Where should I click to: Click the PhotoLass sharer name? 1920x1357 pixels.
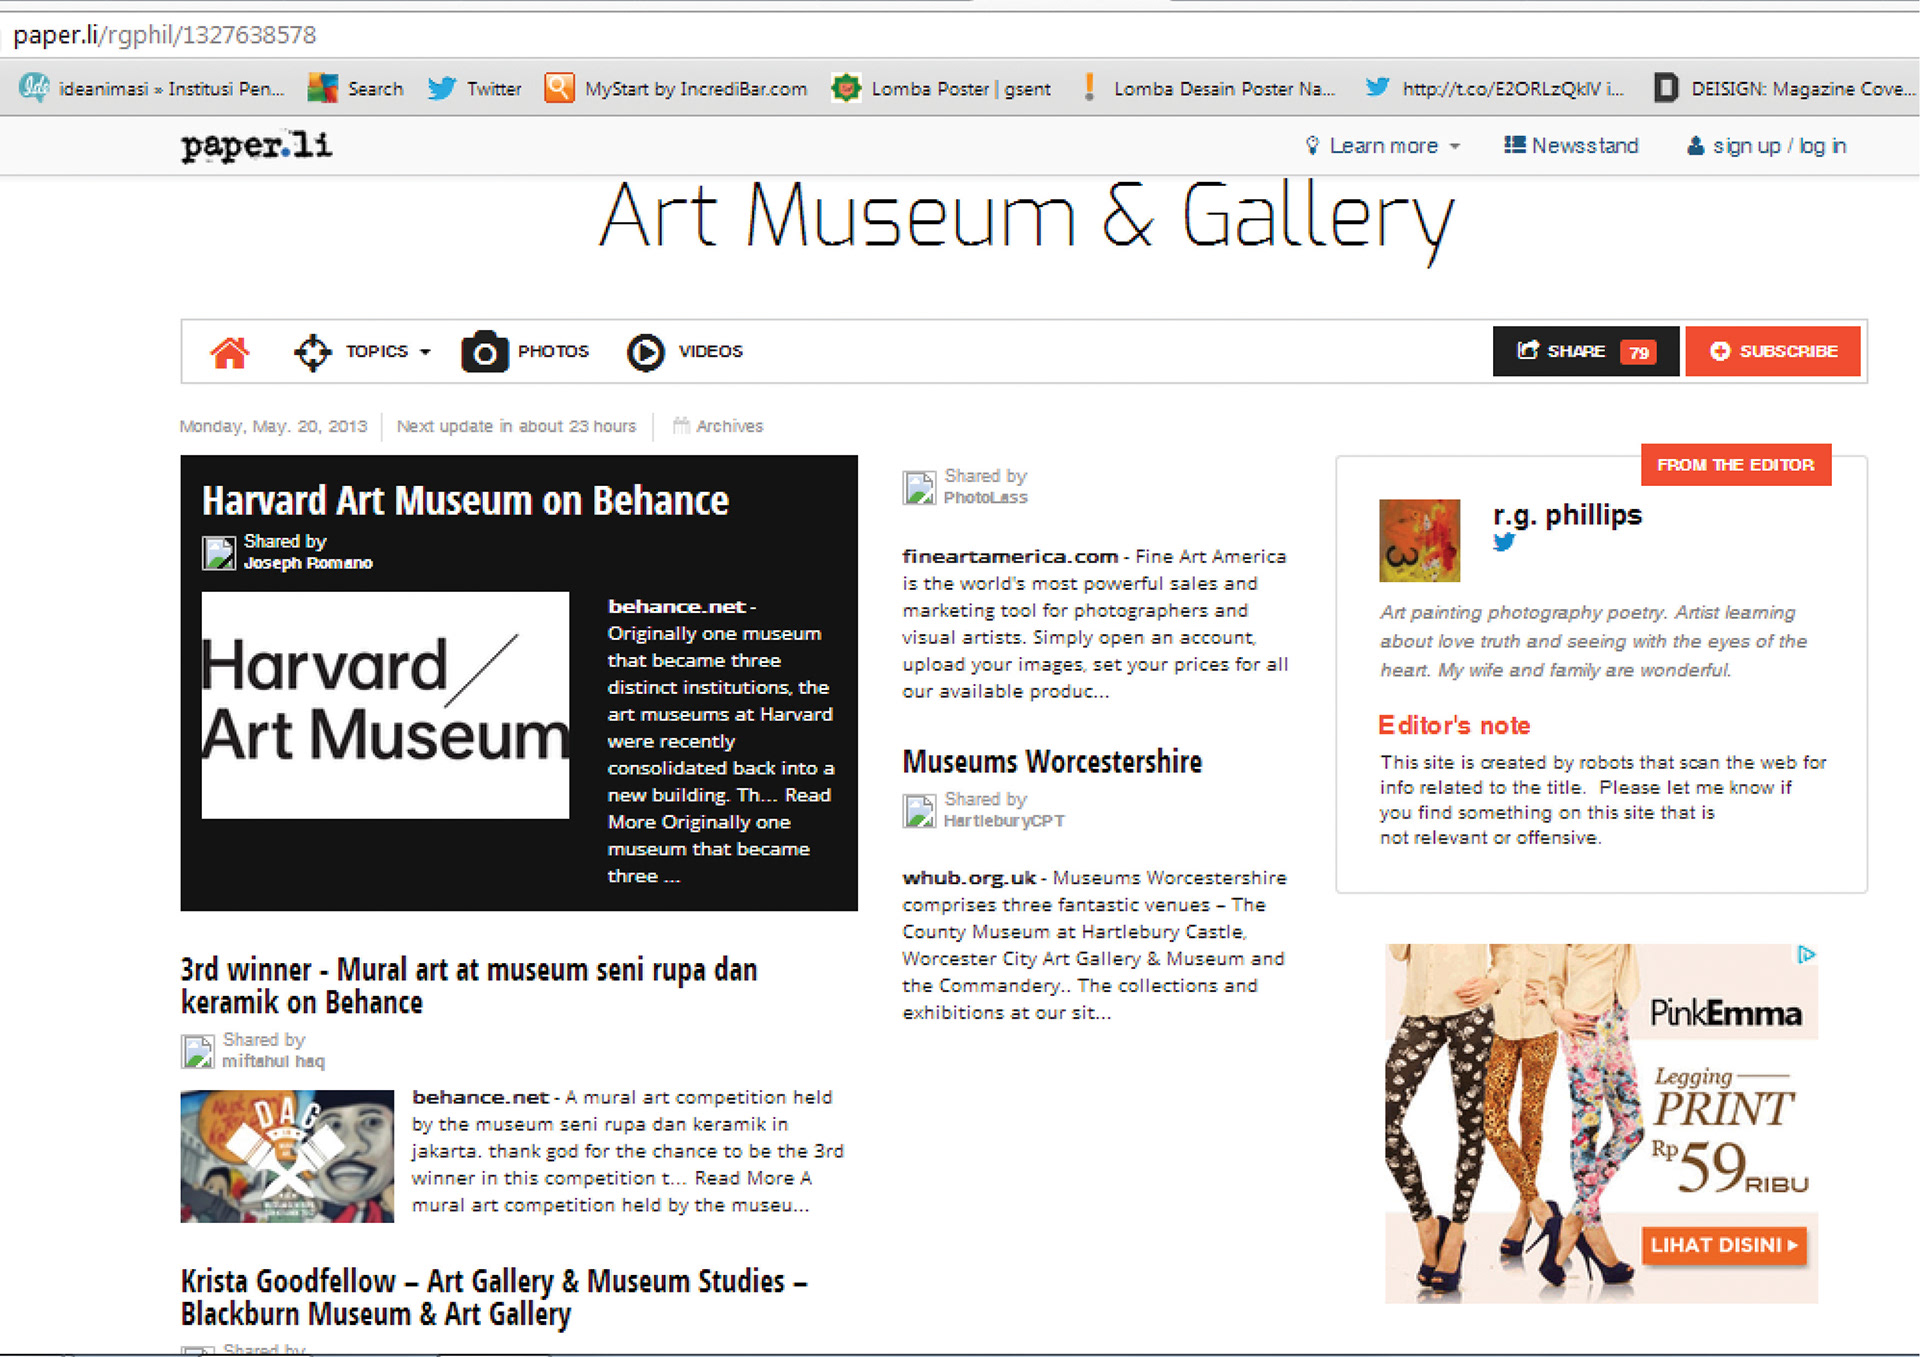985,498
